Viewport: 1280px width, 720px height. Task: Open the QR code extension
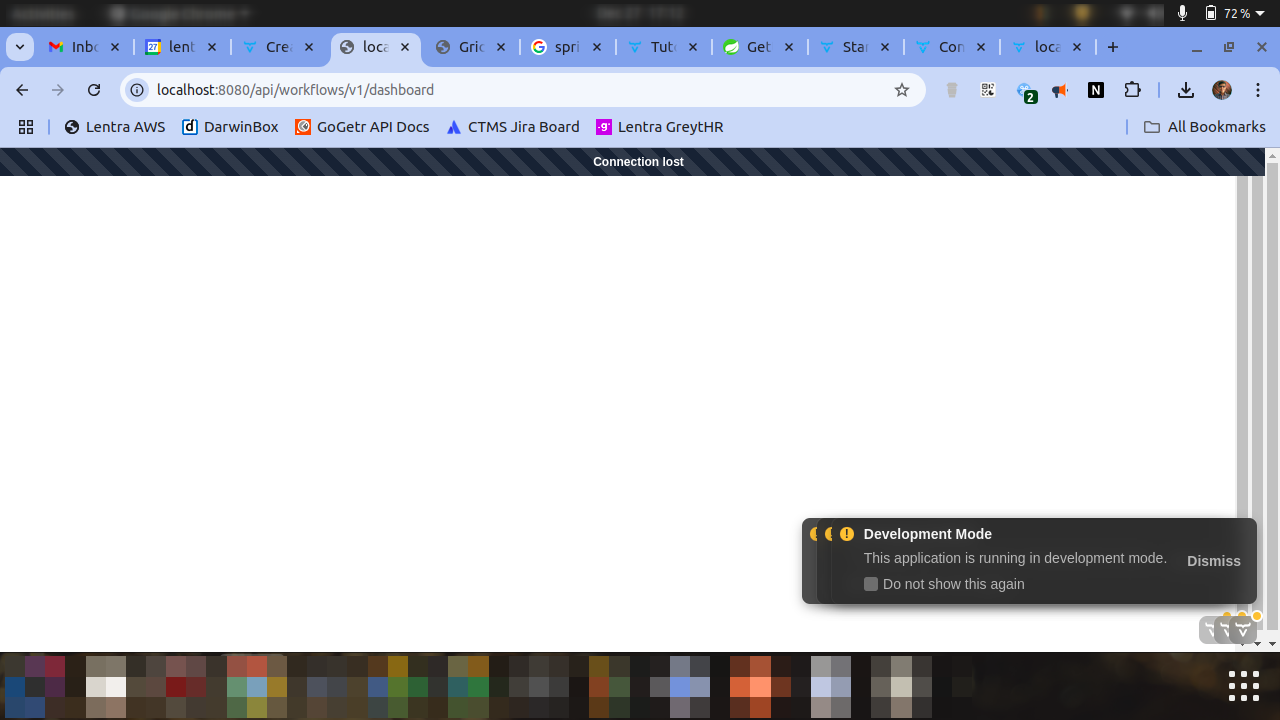988,90
